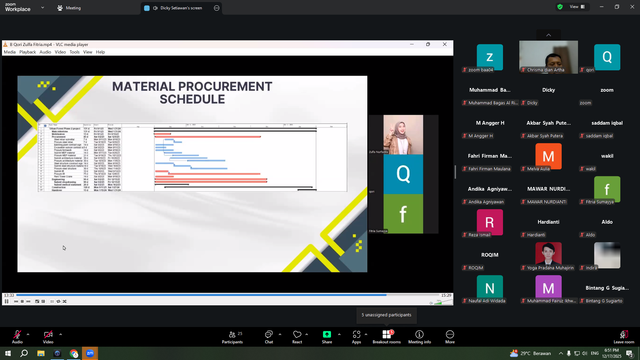
Task: Open the VLC View menu
Action: pyautogui.click(x=88, y=52)
